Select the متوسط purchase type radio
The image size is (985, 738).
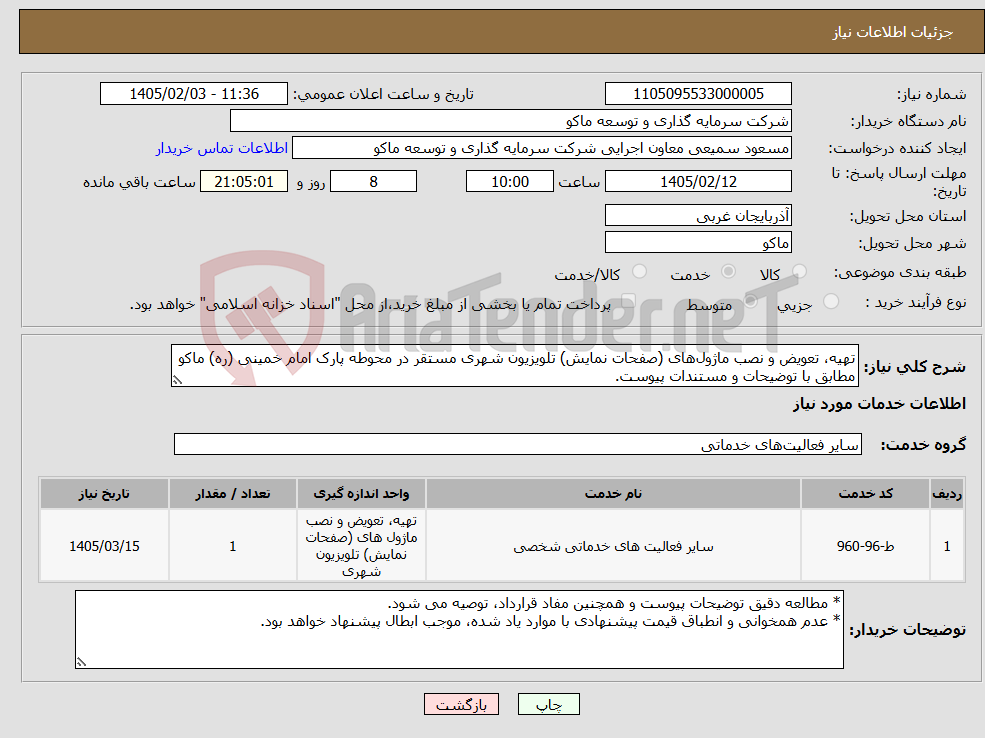(x=750, y=301)
